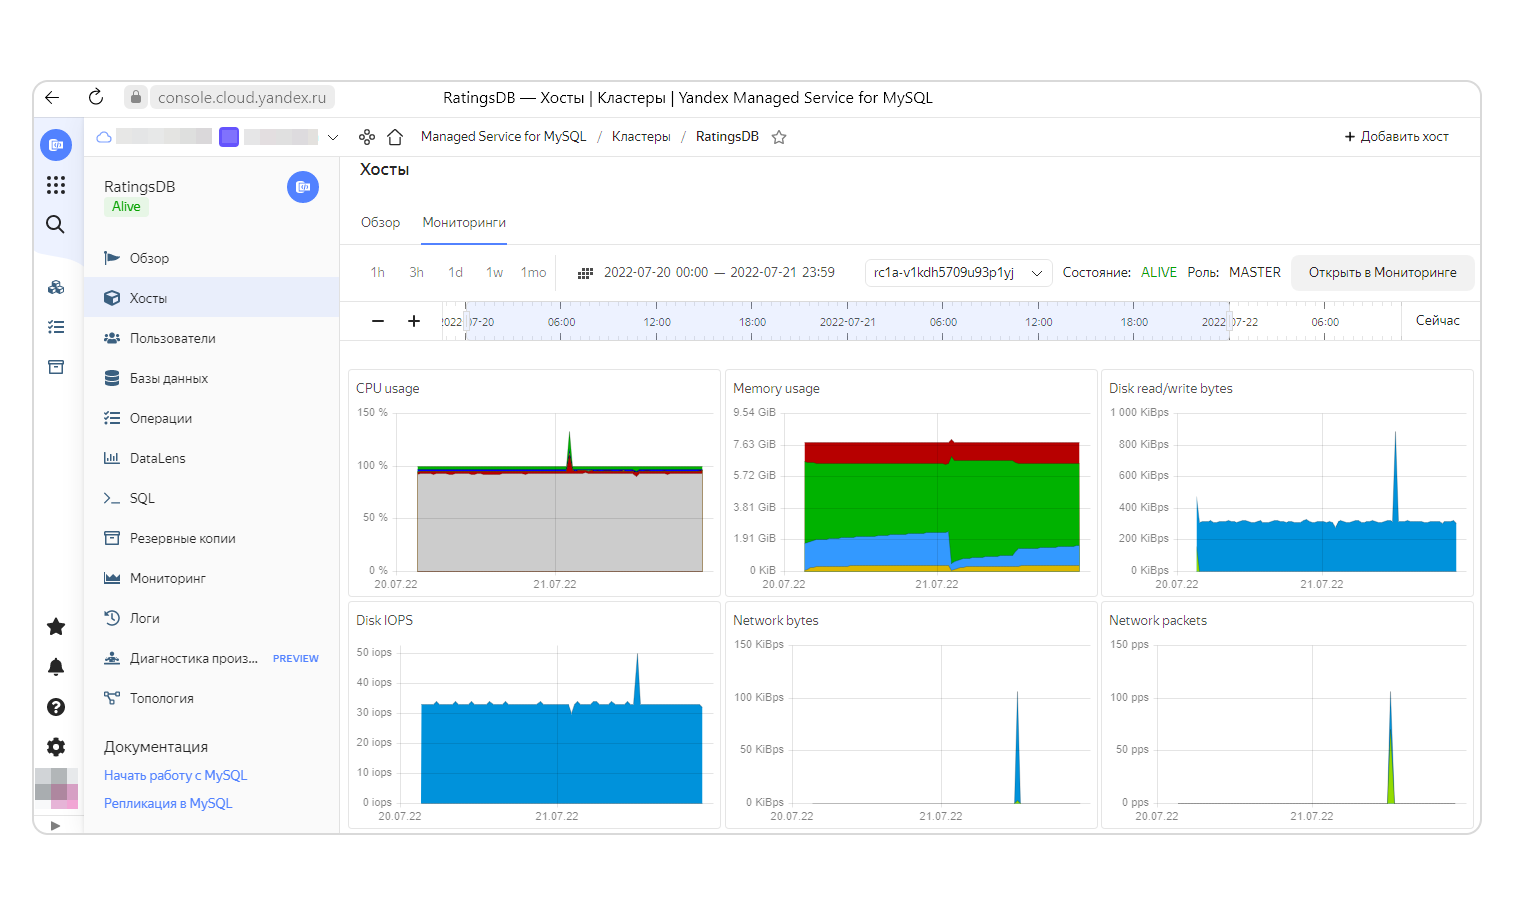This screenshot has width=1514, height=915.
Task: Click the console.cloud.yandex.ru address bar
Action: (x=242, y=97)
